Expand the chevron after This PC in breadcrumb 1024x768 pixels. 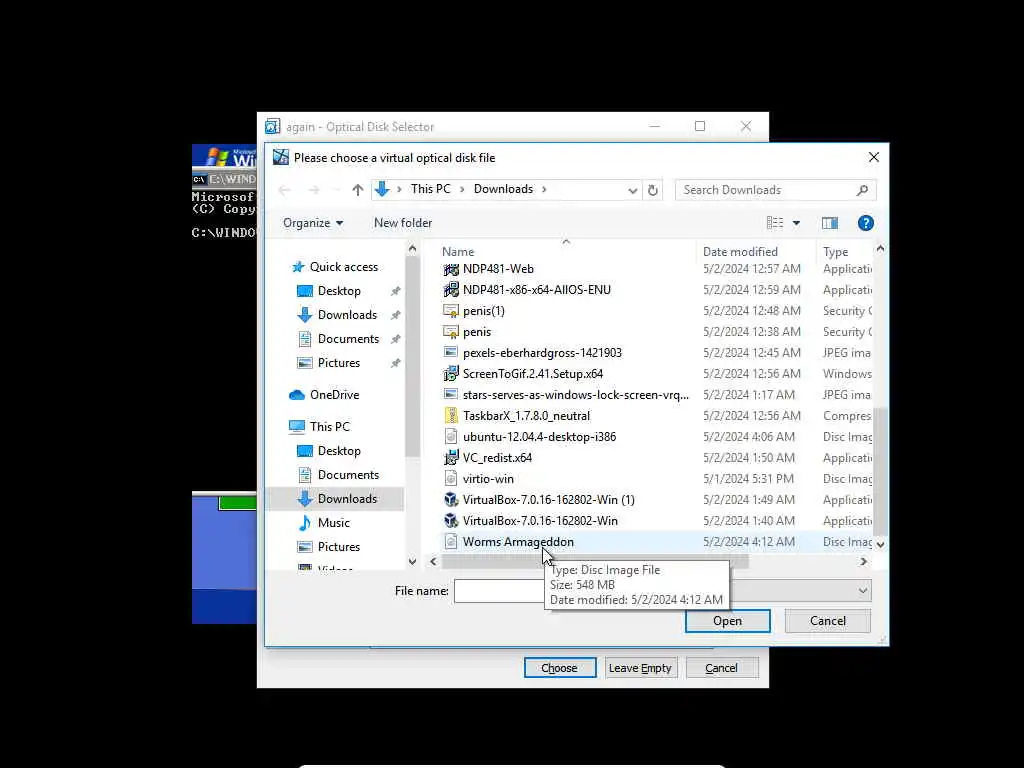coord(462,189)
